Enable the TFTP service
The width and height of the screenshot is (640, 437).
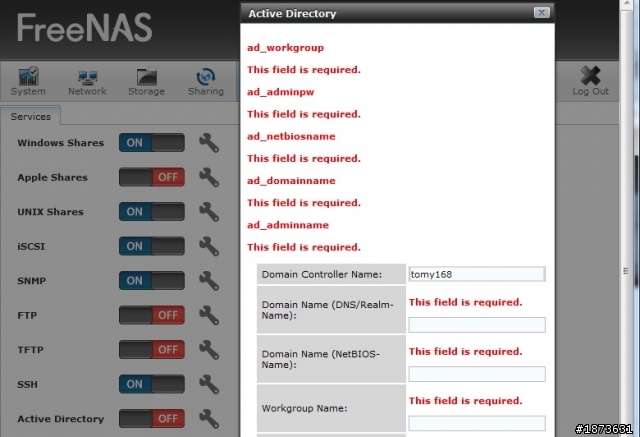(x=152, y=349)
